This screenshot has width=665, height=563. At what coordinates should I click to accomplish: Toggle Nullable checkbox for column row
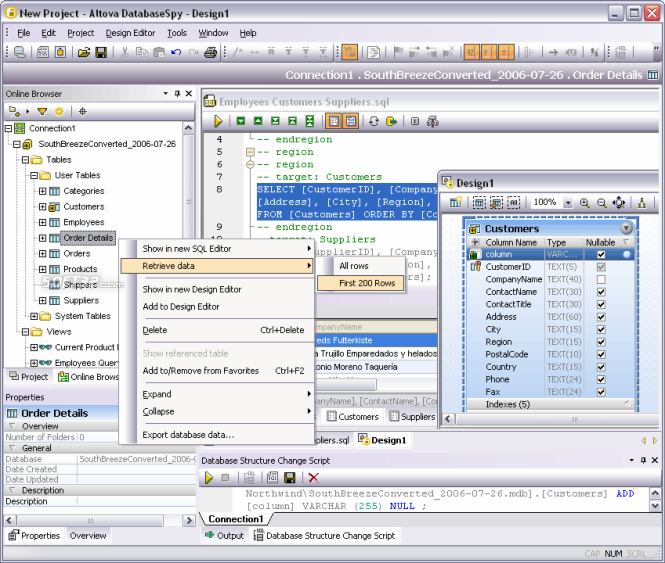click(601, 255)
